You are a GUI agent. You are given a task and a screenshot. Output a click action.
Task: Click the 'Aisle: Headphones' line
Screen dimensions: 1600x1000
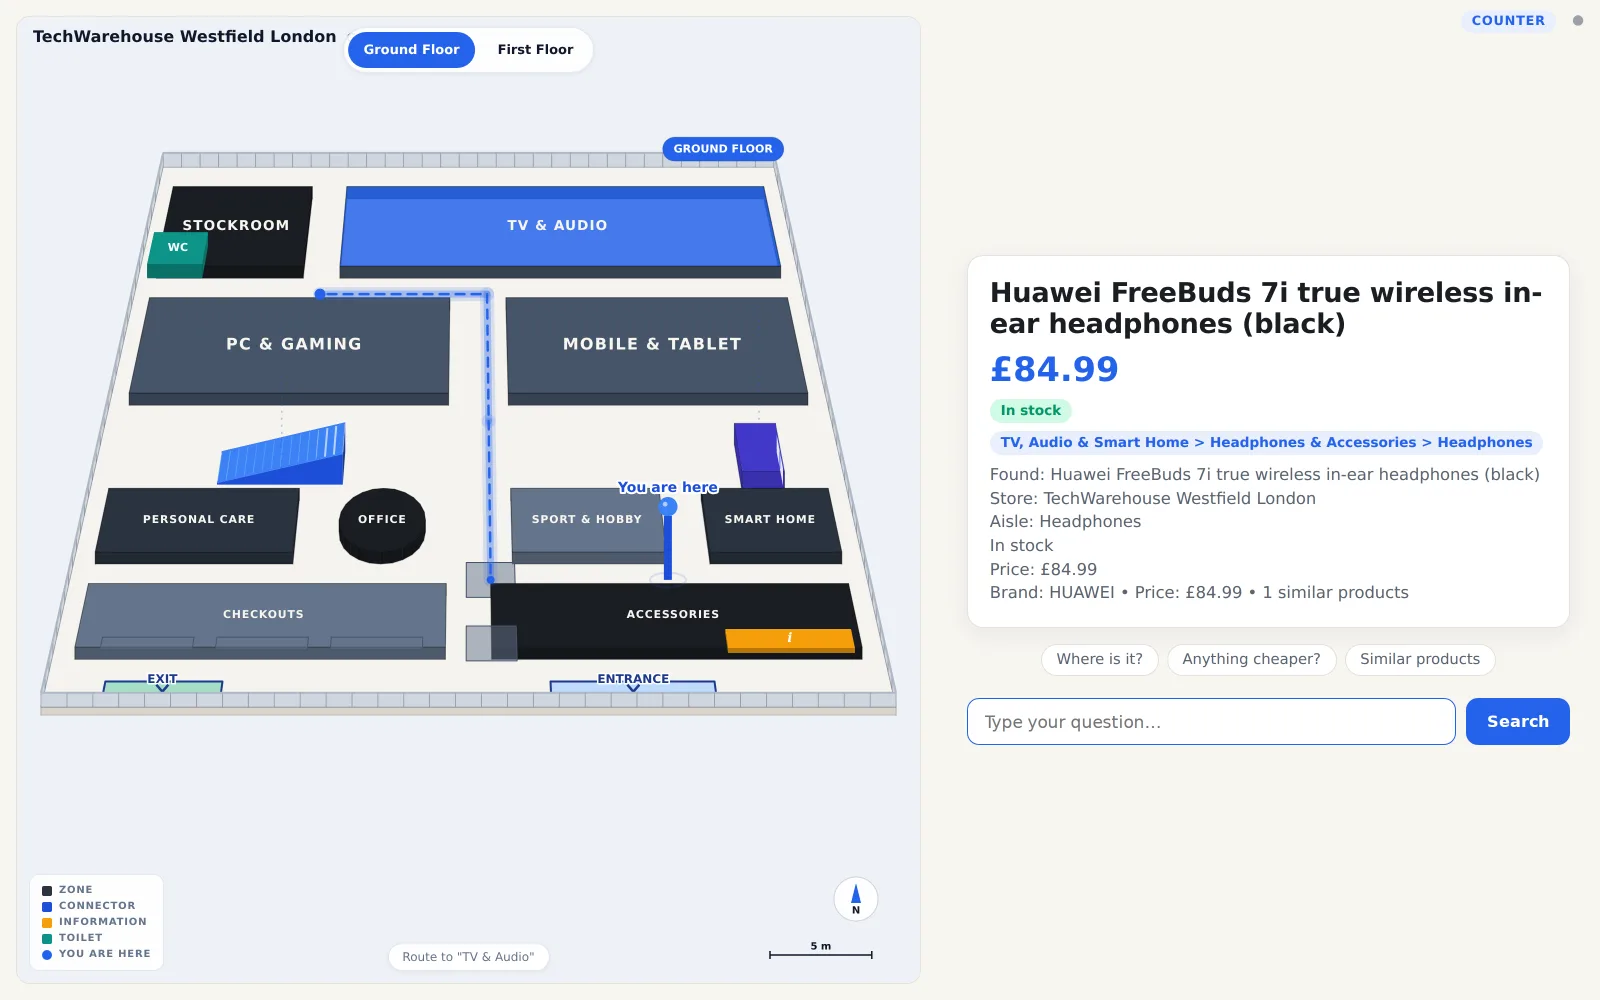pos(1065,522)
